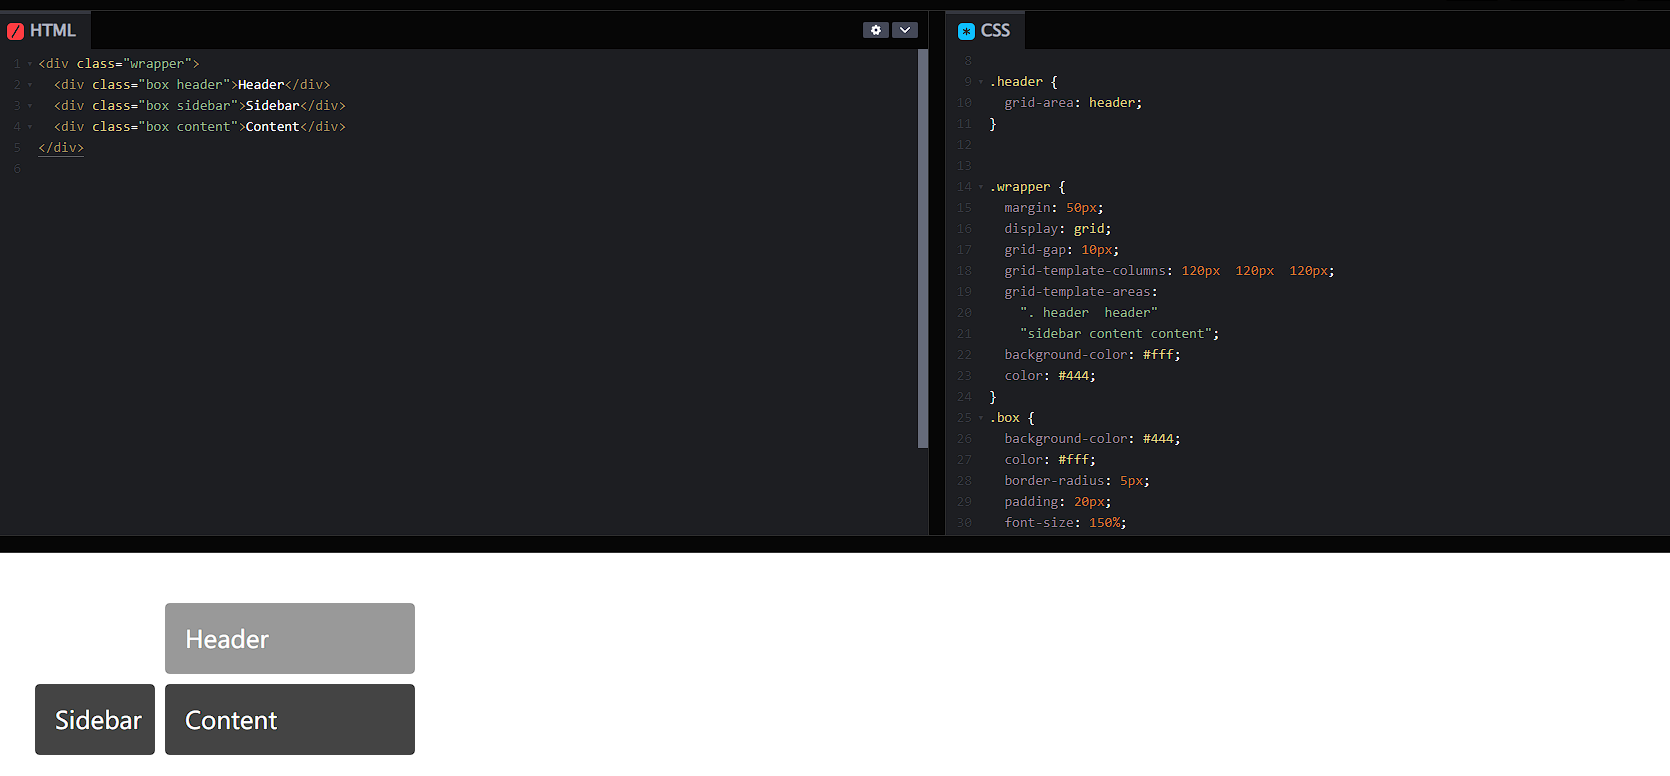1670x776 pixels.
Task: Fold the box content div at line 4
Action: point(30,127)
